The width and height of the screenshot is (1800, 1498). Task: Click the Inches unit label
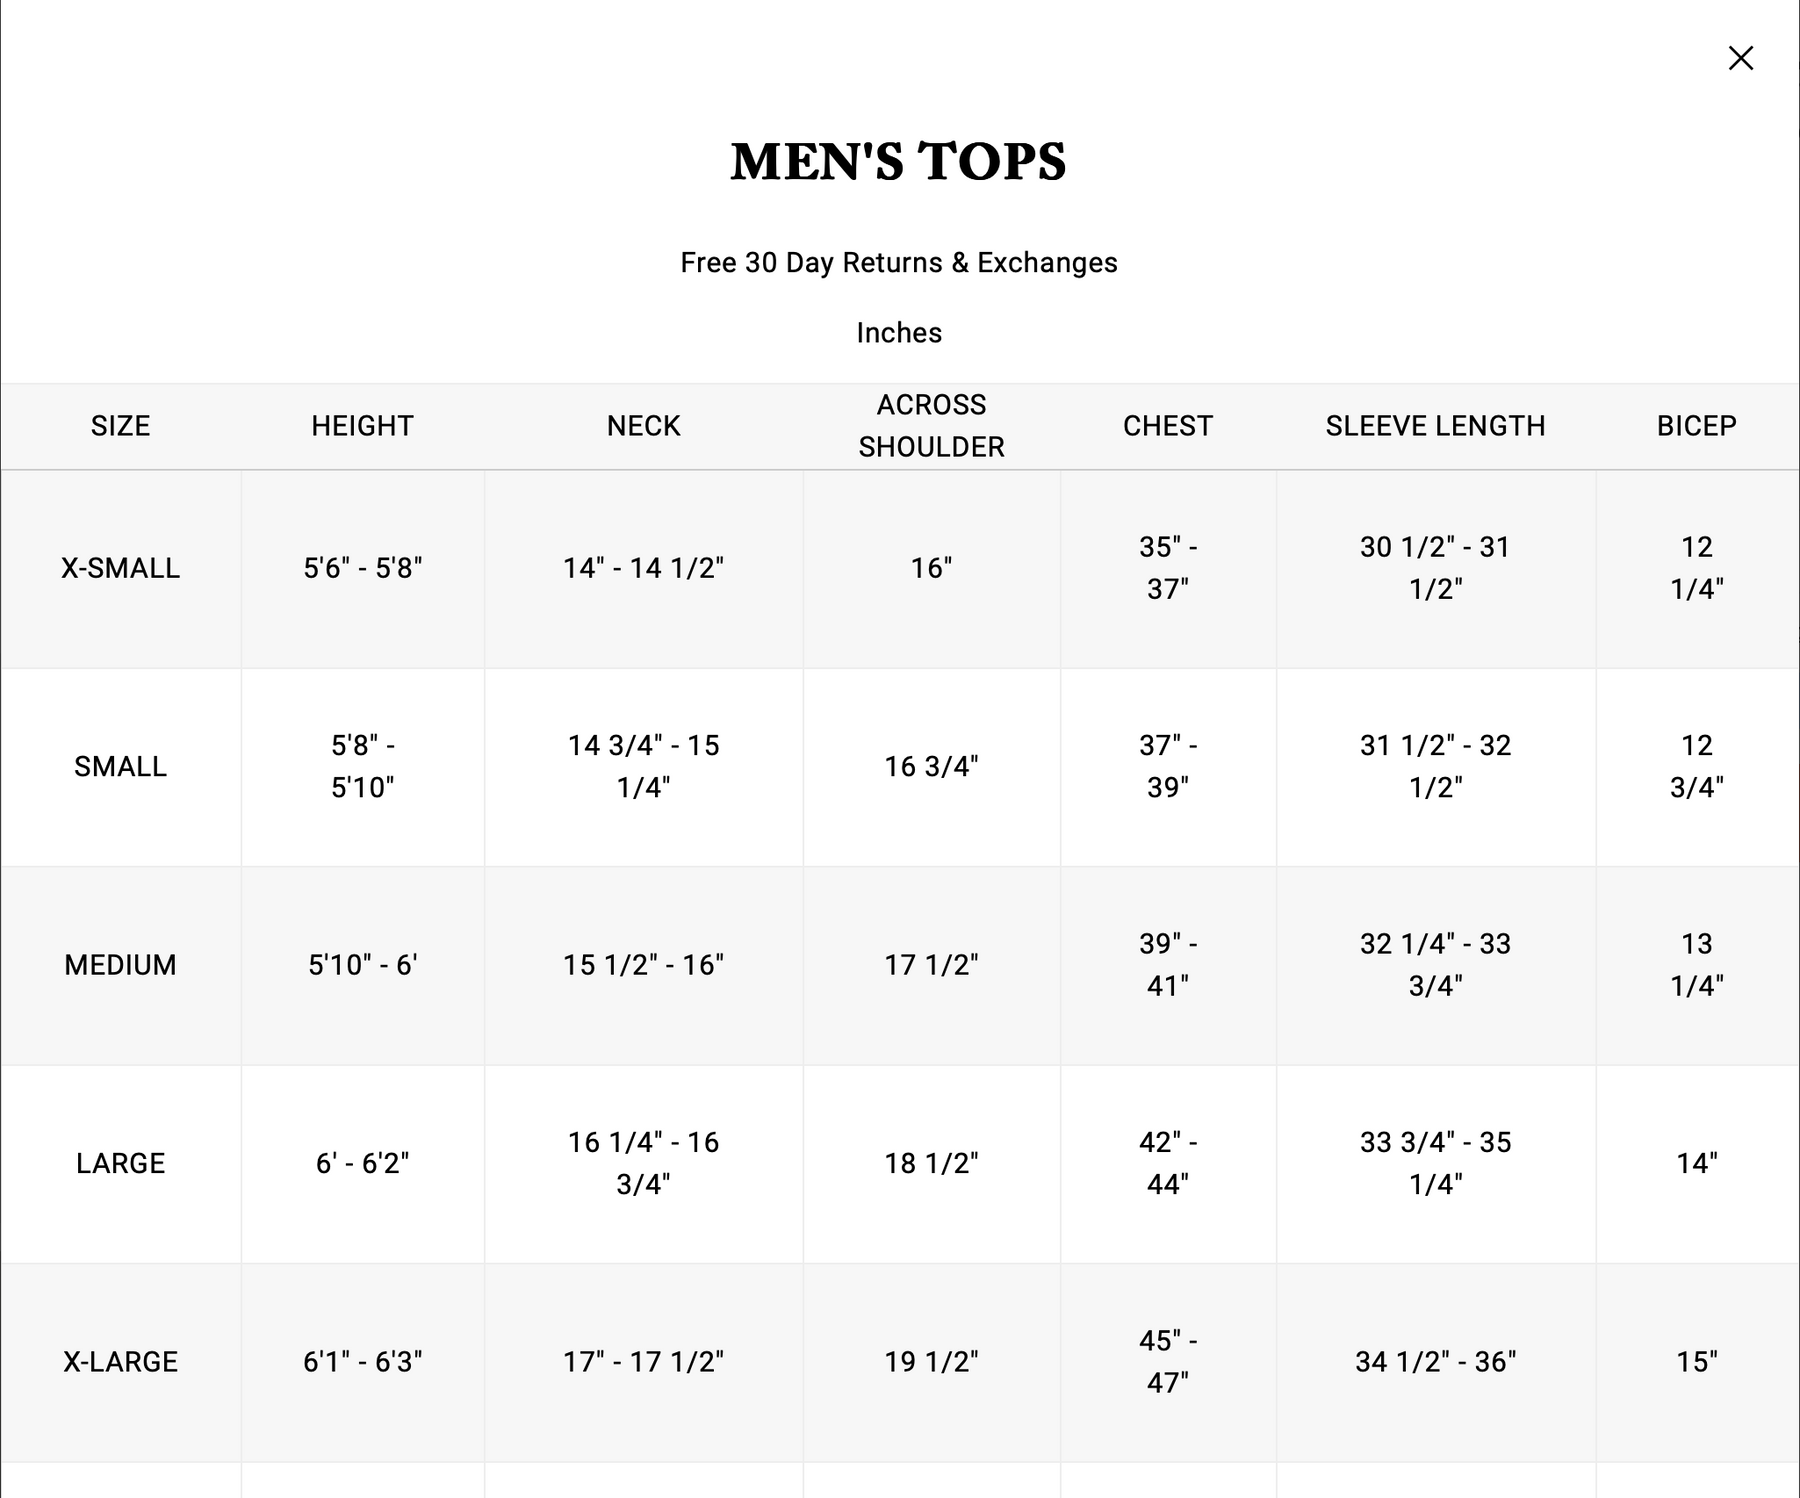pyautogui.click(x=899, y=333)
